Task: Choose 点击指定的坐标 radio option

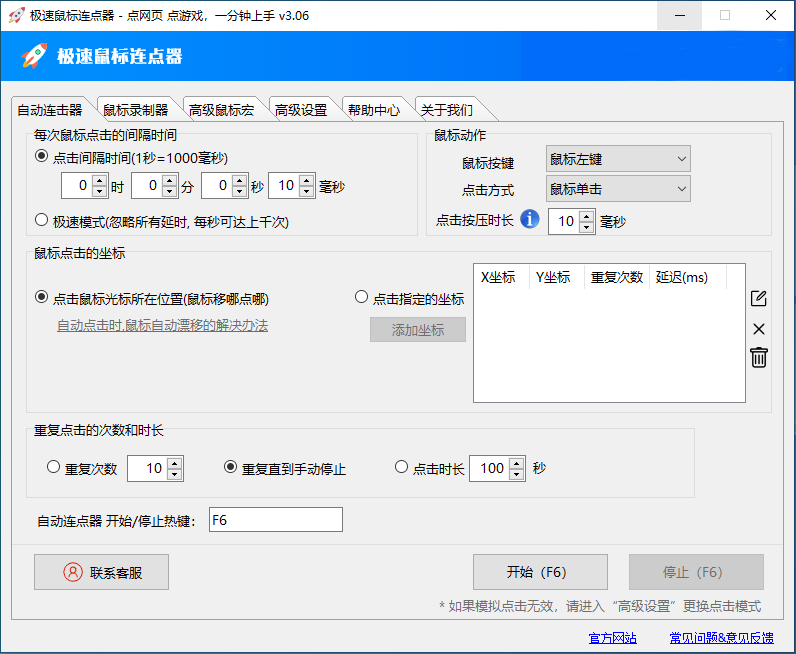Action: (362, 298)
